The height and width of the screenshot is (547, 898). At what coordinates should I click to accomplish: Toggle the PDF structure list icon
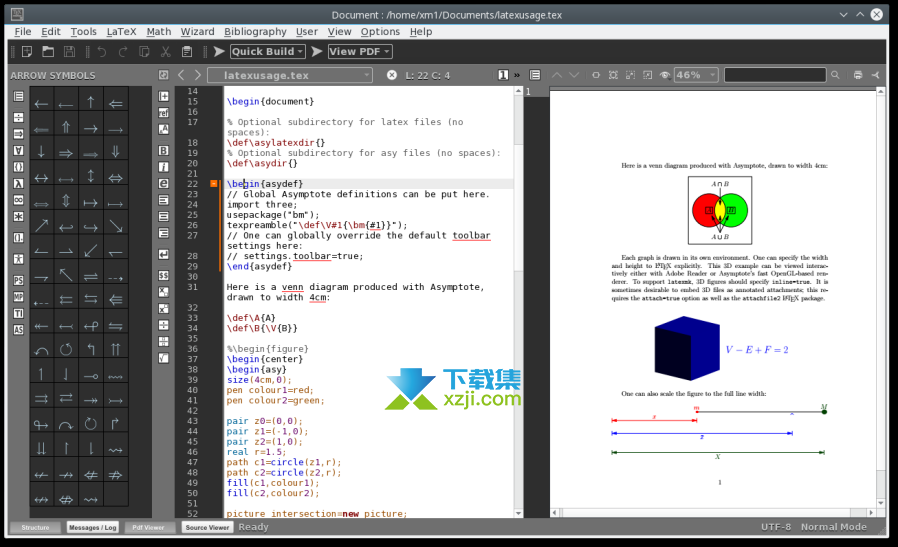pos(535,75)
